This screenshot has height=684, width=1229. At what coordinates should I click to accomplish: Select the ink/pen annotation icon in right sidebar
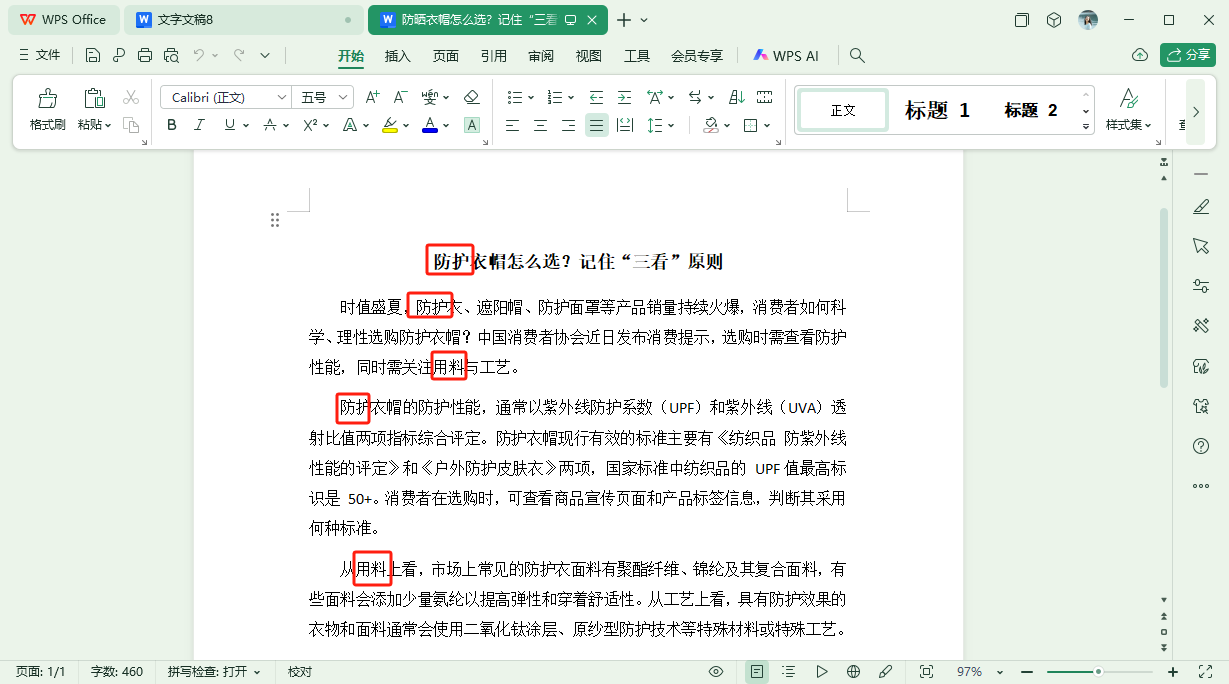pyautogui.click(x=1200, y=206)
